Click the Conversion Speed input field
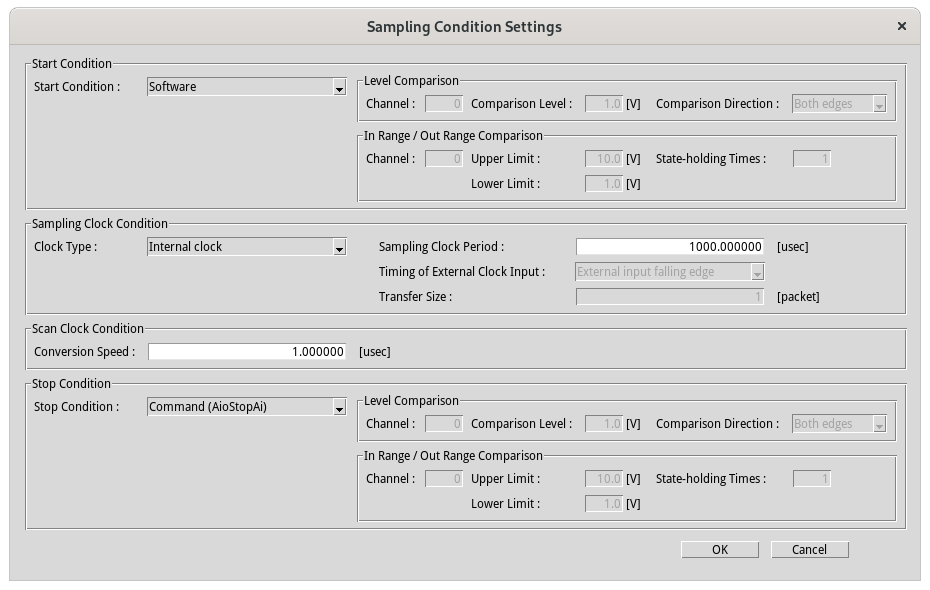Screen dimensions: 930x590 tap(247, 352)
